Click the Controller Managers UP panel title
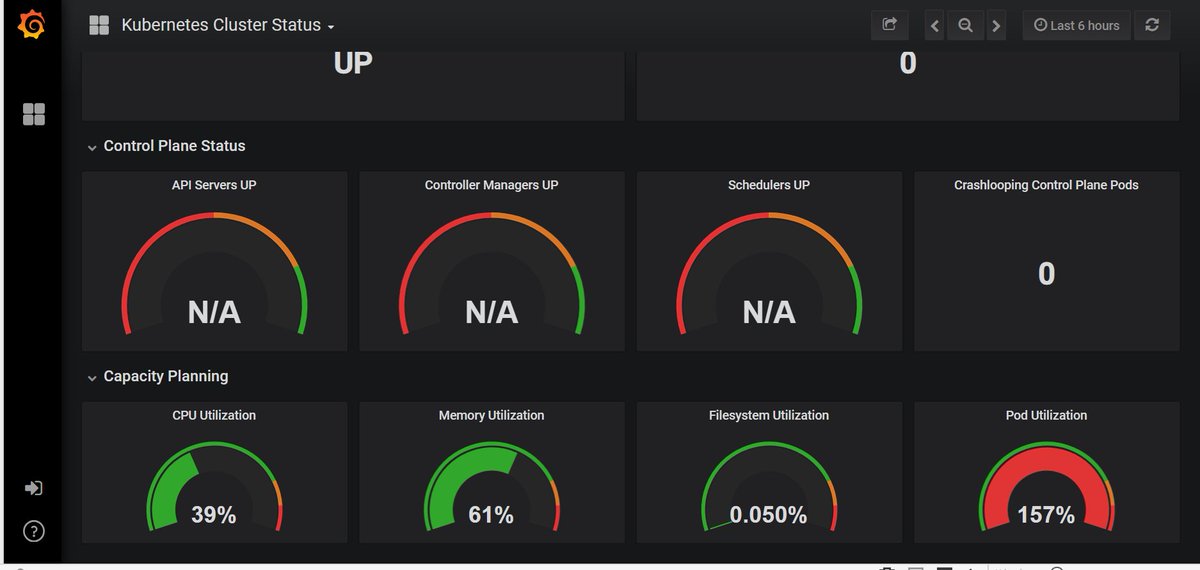This screenshot has height=570, width=1200. tap(491, 185)
